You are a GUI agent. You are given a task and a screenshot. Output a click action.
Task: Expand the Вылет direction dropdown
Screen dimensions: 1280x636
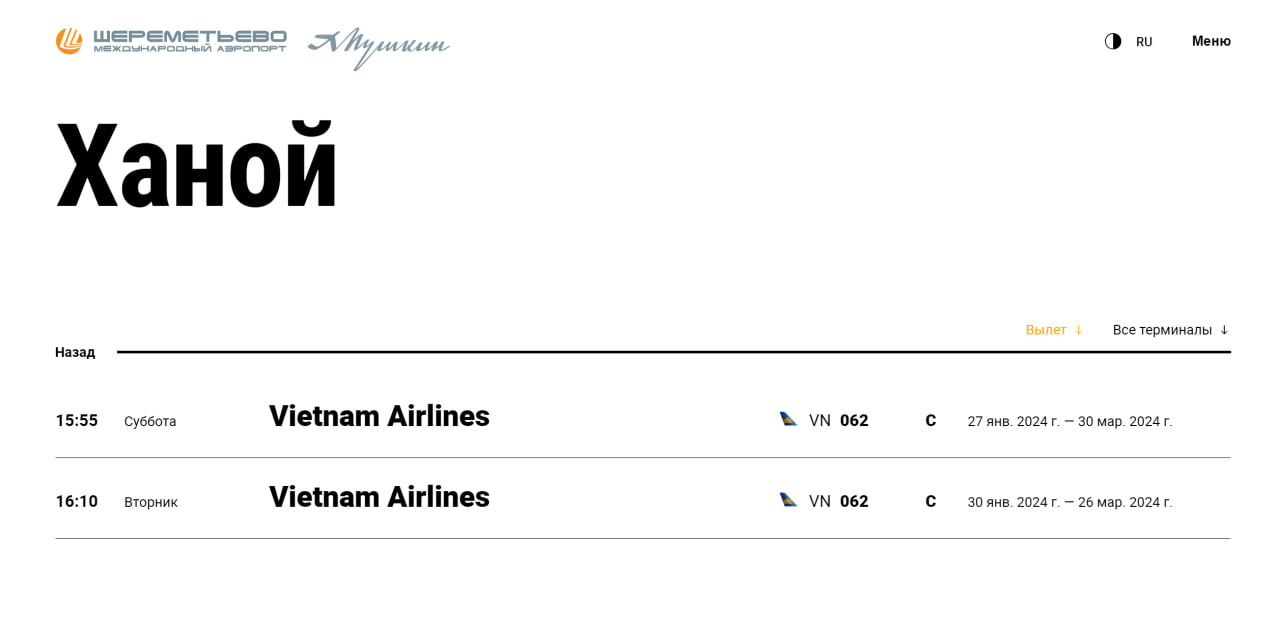click(1054, 330)
